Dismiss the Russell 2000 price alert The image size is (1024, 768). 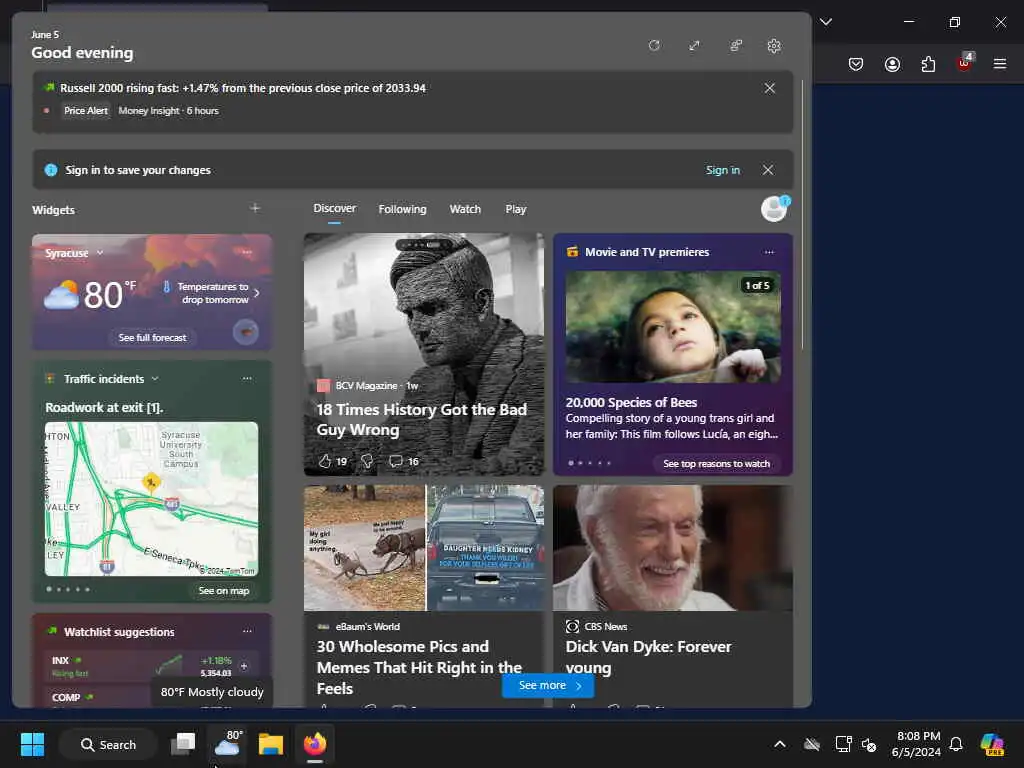770,88
